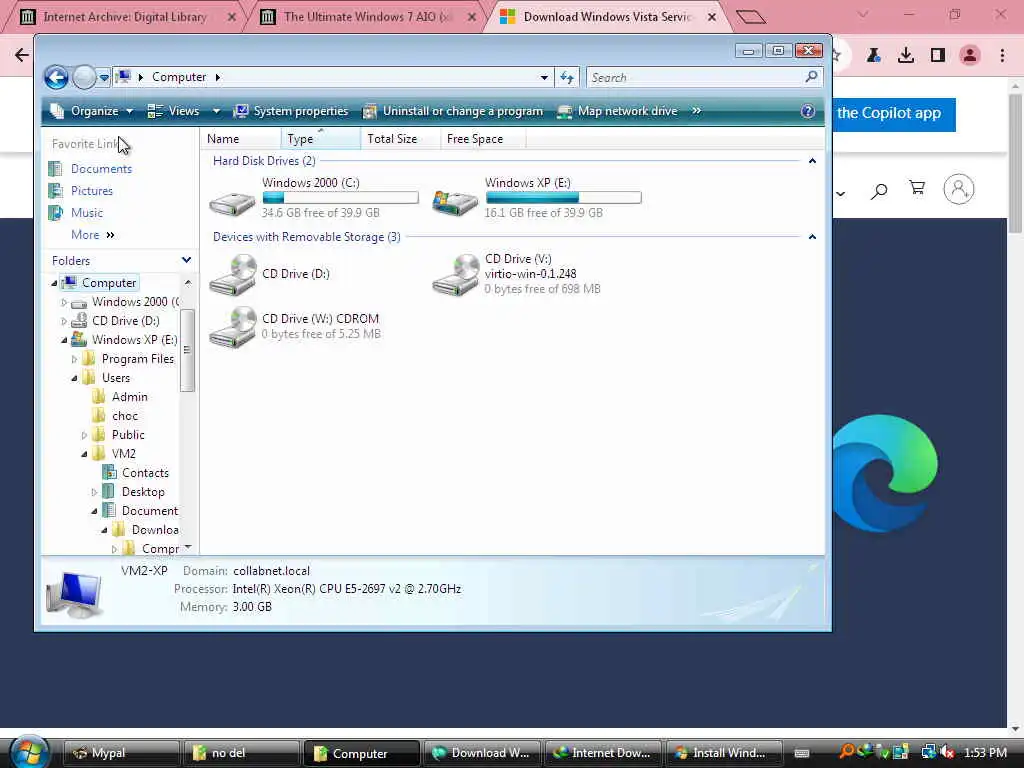The image size is (1024, 768).
Task: Open the Organize menu
Action: coord(92,111)
